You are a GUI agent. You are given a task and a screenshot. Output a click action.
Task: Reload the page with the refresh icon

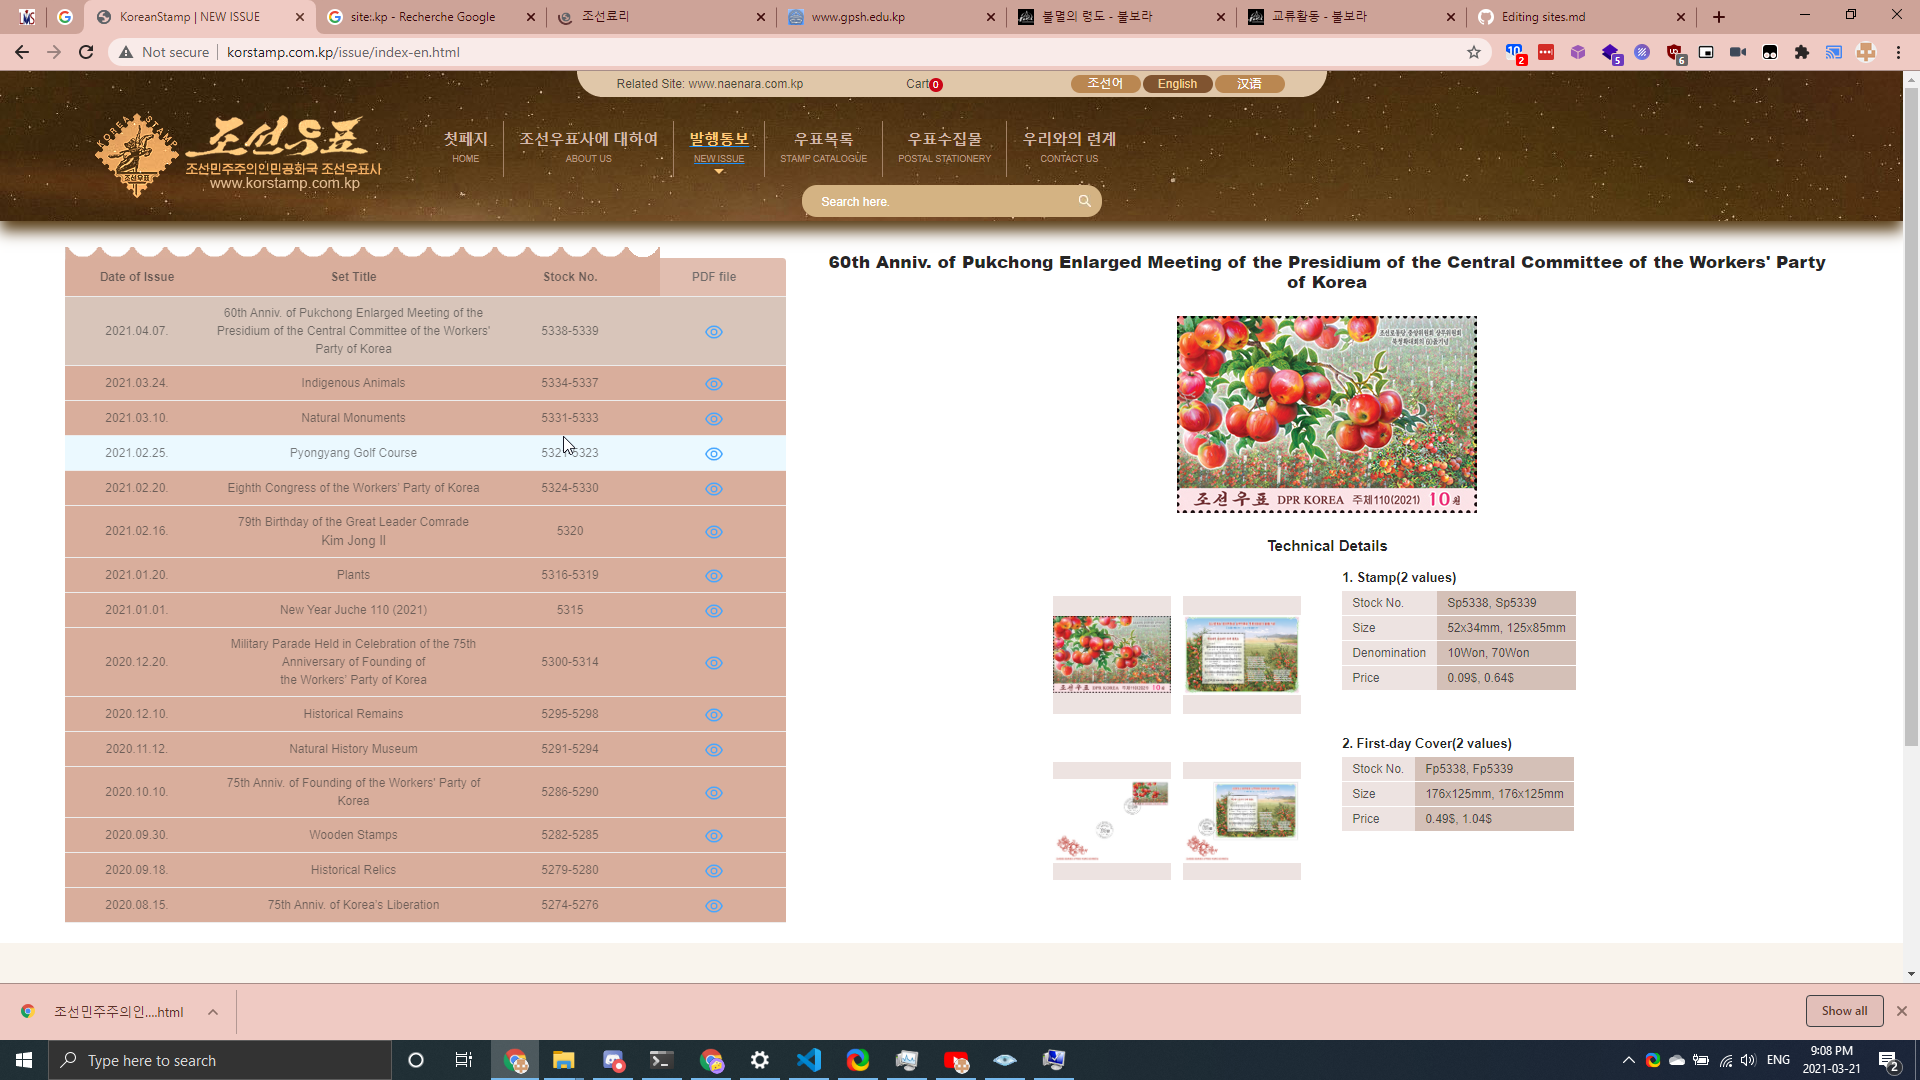coord(86,52)
